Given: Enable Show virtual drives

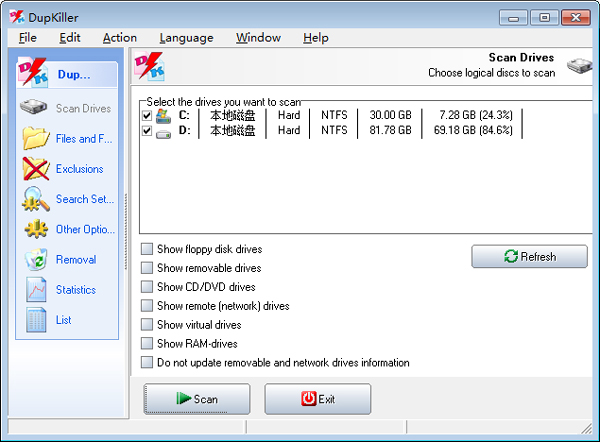Looking at the screenshot, I should pyautogui.click(x=147, y=325).
